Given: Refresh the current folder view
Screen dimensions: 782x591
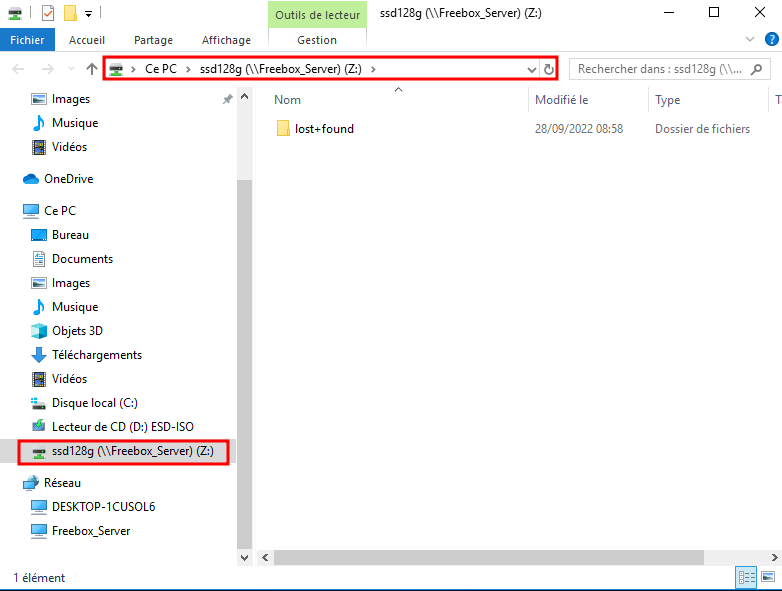Looking at the screenshot, I should pyautogui.click(x=548, y=69).
